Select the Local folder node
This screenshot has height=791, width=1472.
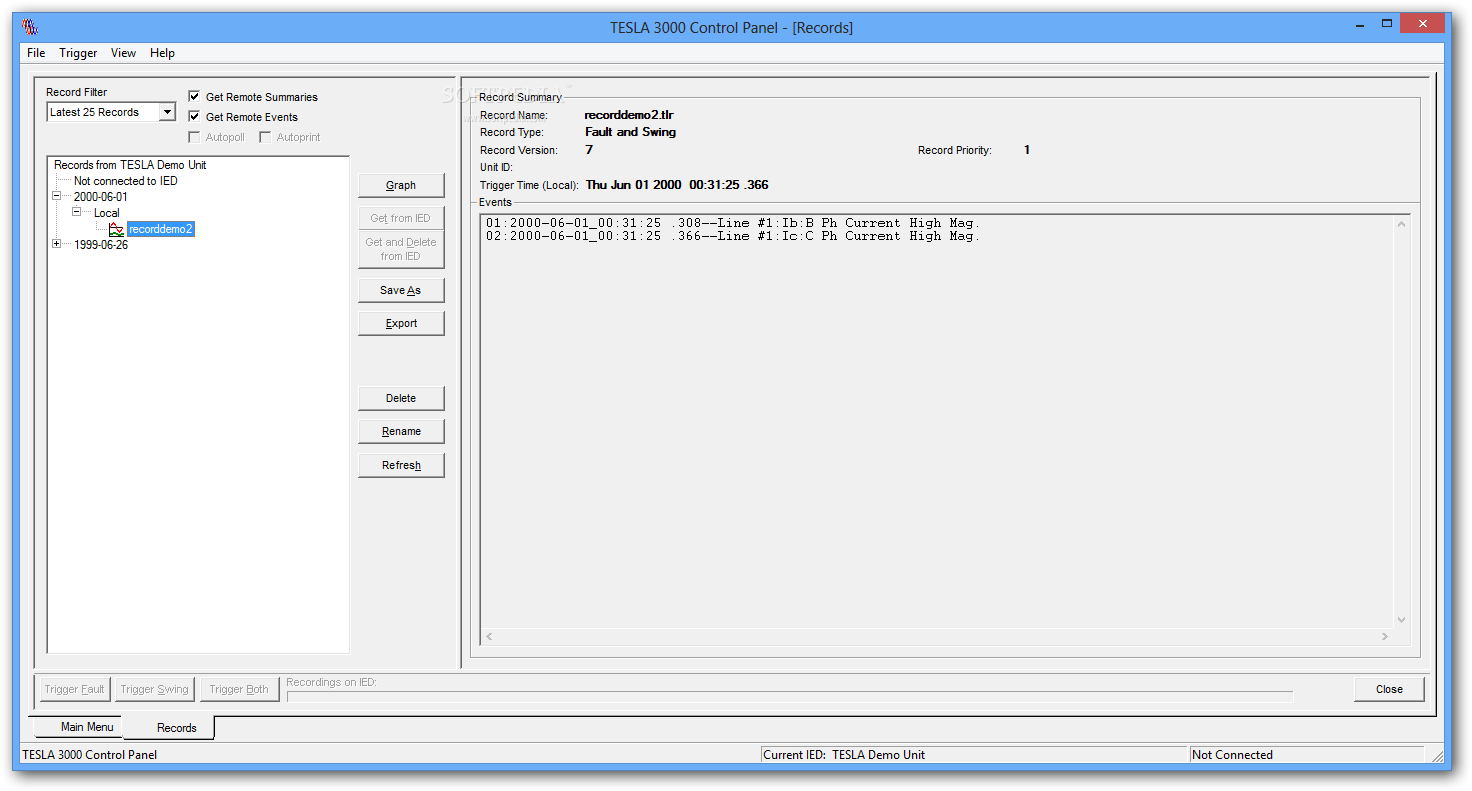pyautogui.click(x=107, y=213)
